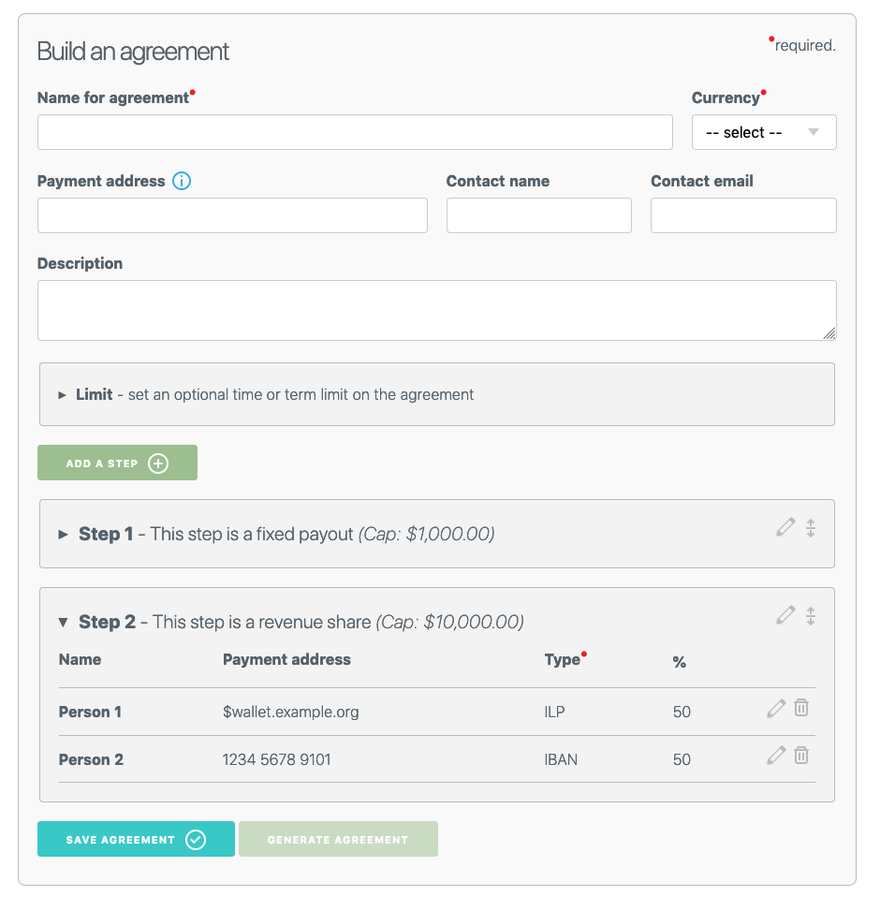This screenshot has width=880, height=898.
Task: Delete Person 2 with trash icon
Action: 801,756
